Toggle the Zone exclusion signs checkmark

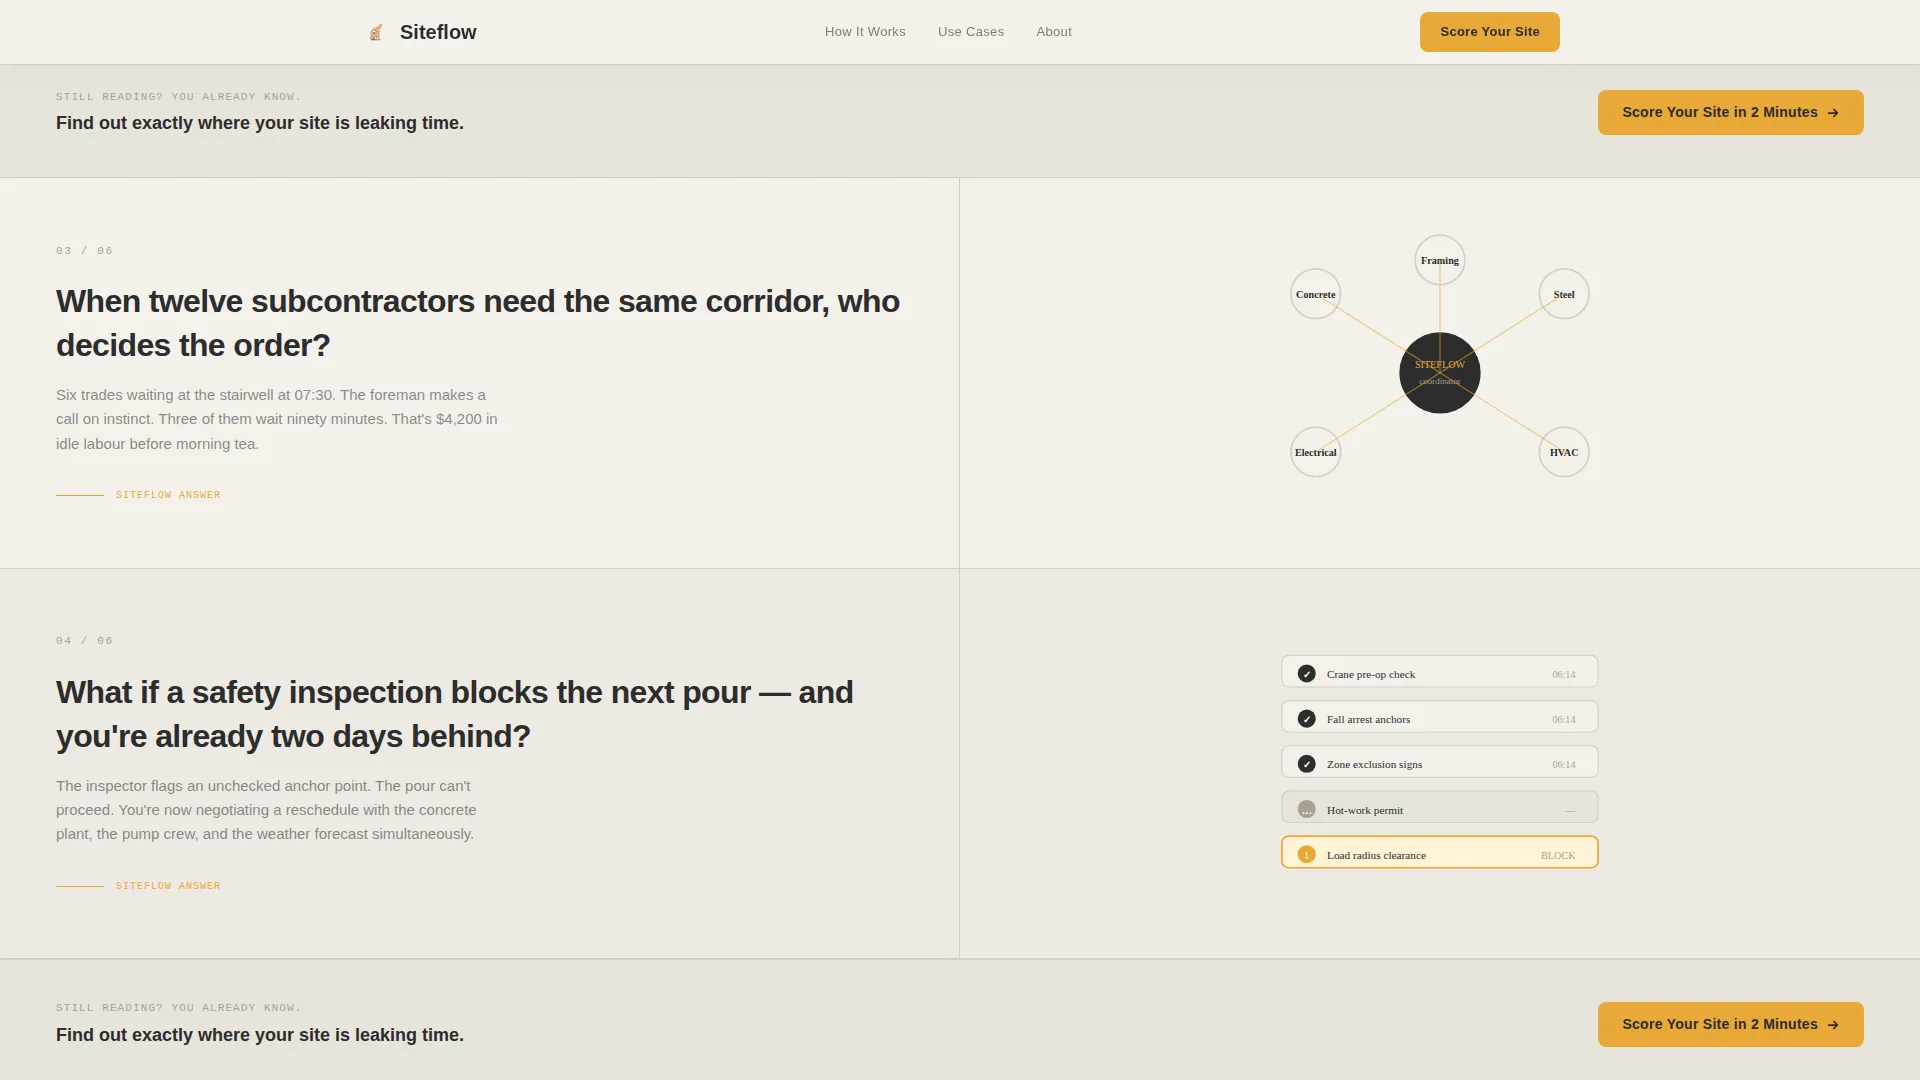tap(1306, 763)
